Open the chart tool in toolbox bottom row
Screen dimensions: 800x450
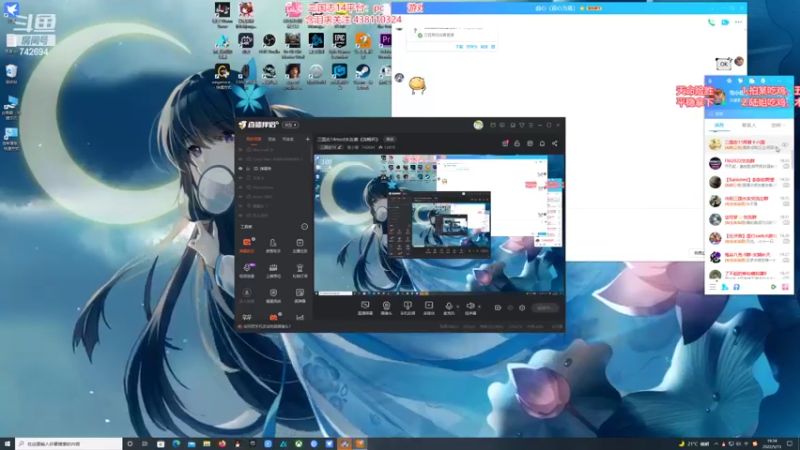point(299,317)
